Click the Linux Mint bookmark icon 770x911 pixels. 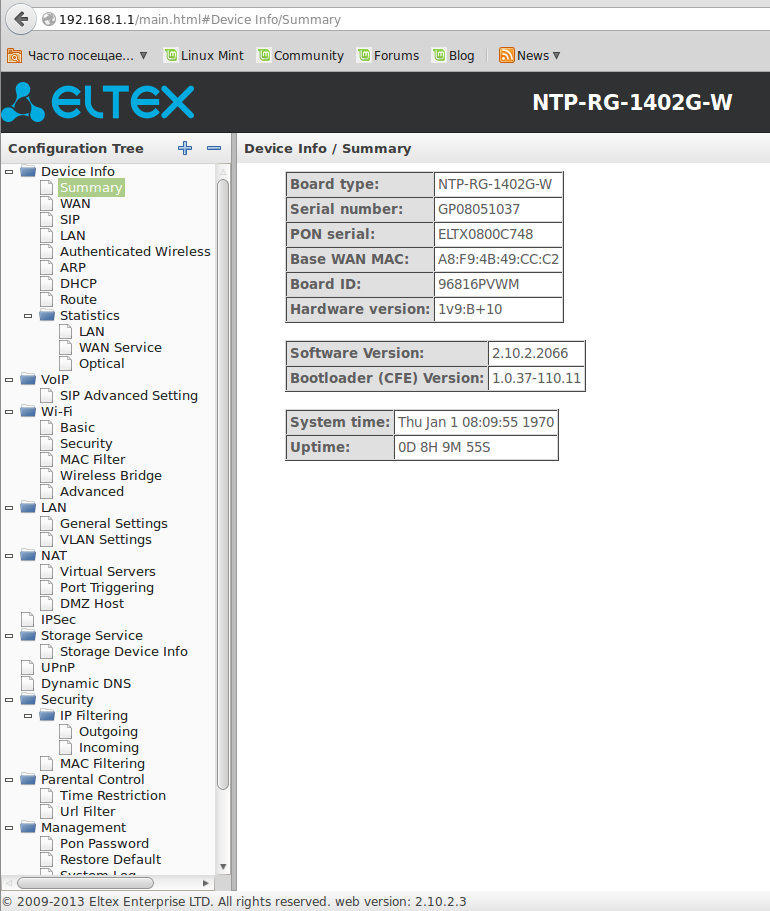point(171,55)
